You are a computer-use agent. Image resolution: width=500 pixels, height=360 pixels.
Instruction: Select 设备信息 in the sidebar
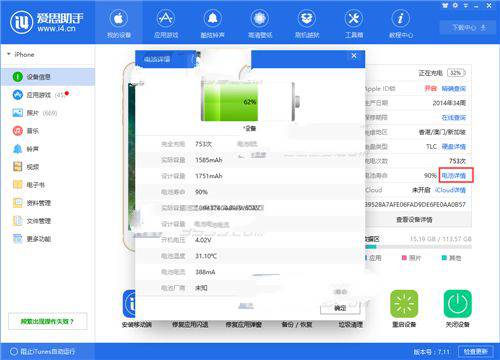[47, 77]
